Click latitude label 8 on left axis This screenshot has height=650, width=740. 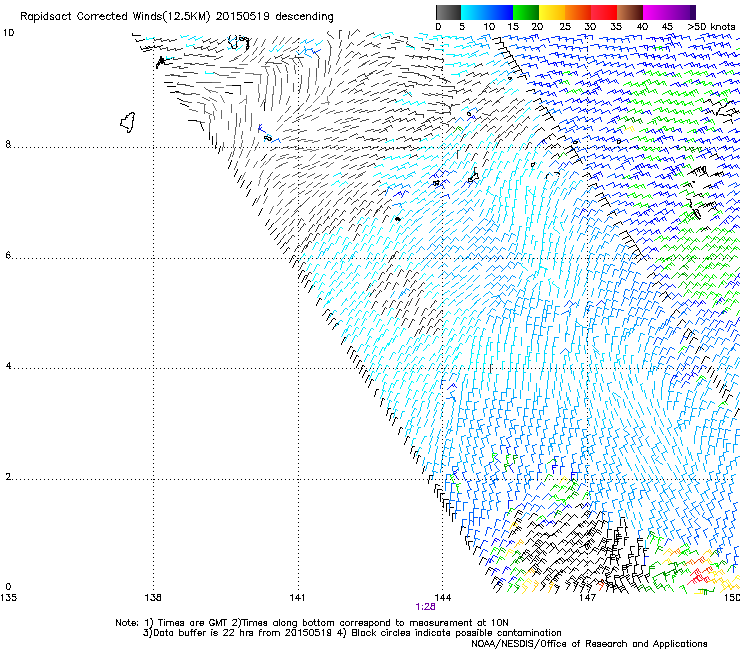(x=8, y=144)
